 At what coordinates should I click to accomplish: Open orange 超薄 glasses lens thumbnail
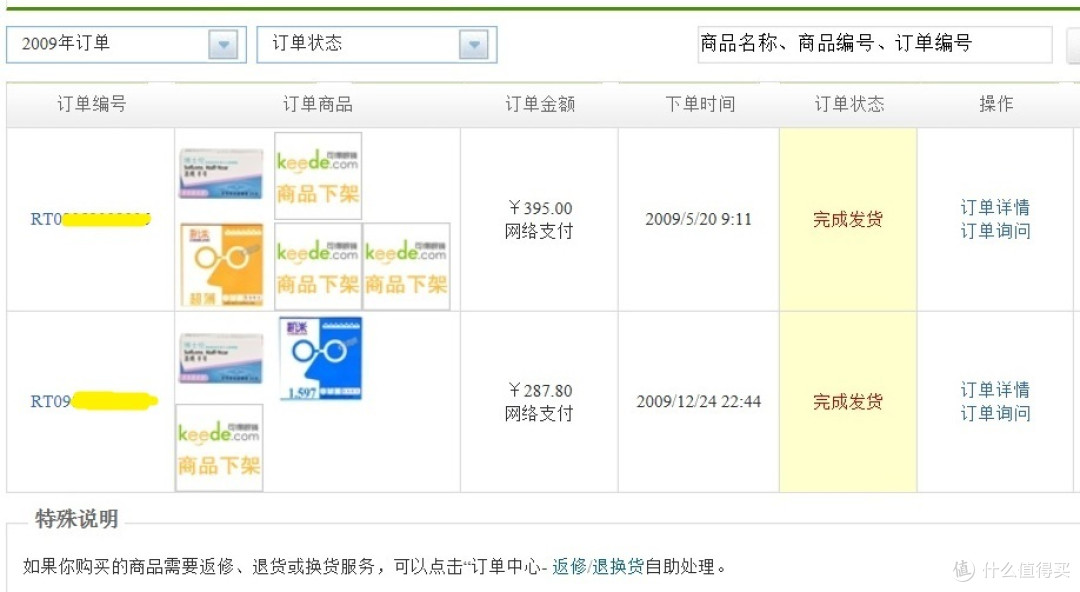point(221,265)
